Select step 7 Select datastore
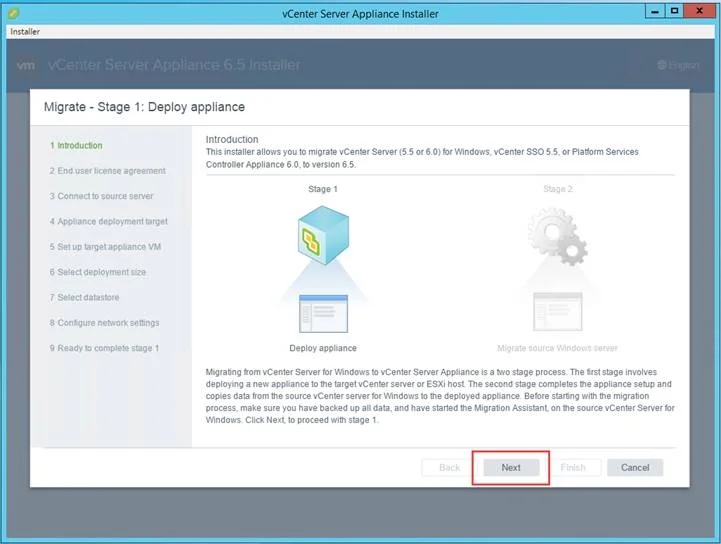This screenshot has height=544, width=721. [x=85, y=297]
